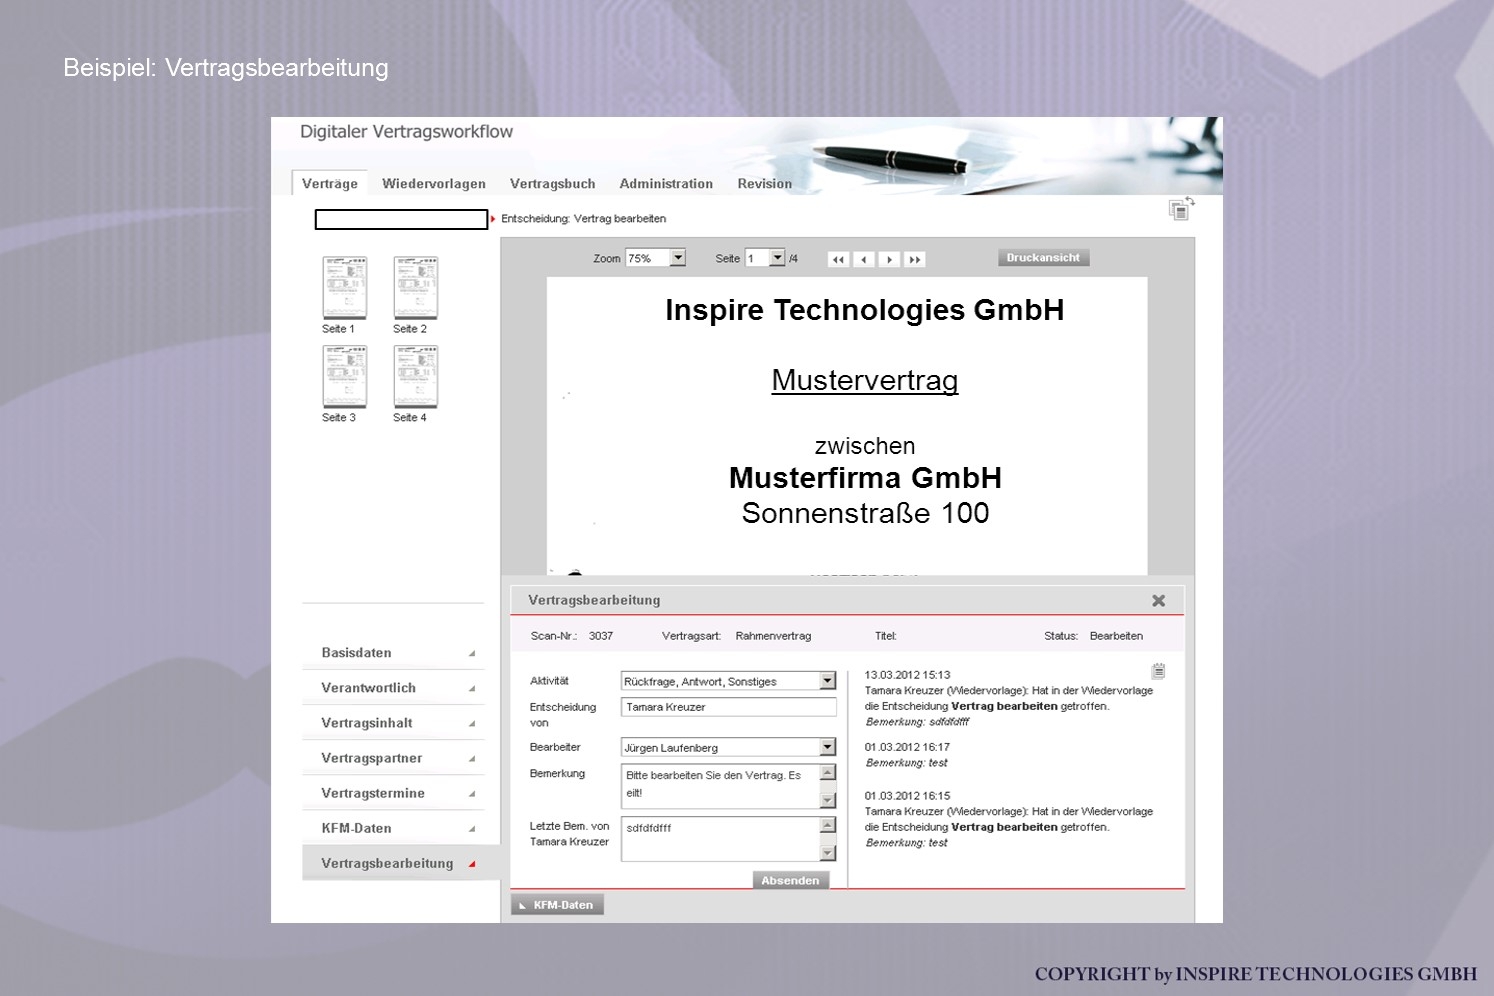Image resolution: width=1494 pixels, height=996 pixels.
Task: Expand the Vertragstermine section
Action: pos(393,793)
